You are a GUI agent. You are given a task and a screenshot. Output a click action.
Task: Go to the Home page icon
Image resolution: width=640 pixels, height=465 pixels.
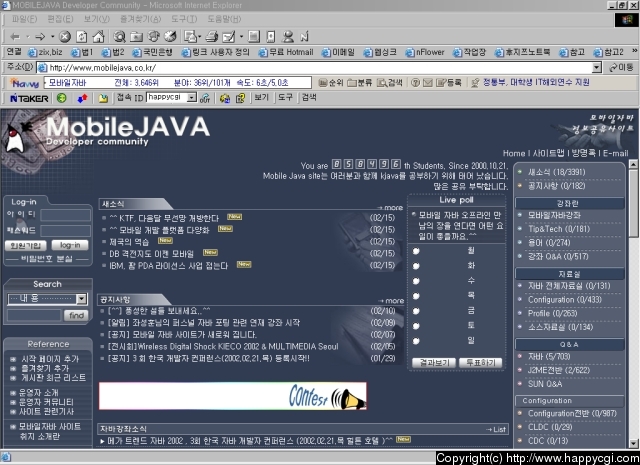(x=98, y=37)
